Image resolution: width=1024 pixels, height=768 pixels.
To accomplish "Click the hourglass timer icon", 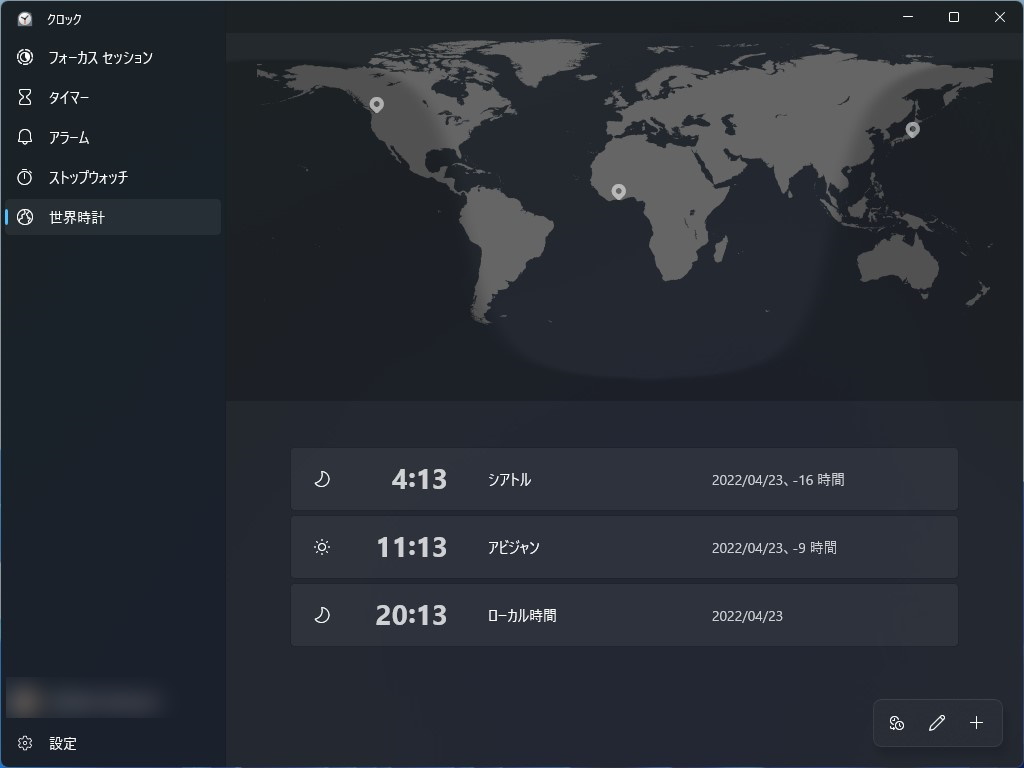I will coord(25,97).
